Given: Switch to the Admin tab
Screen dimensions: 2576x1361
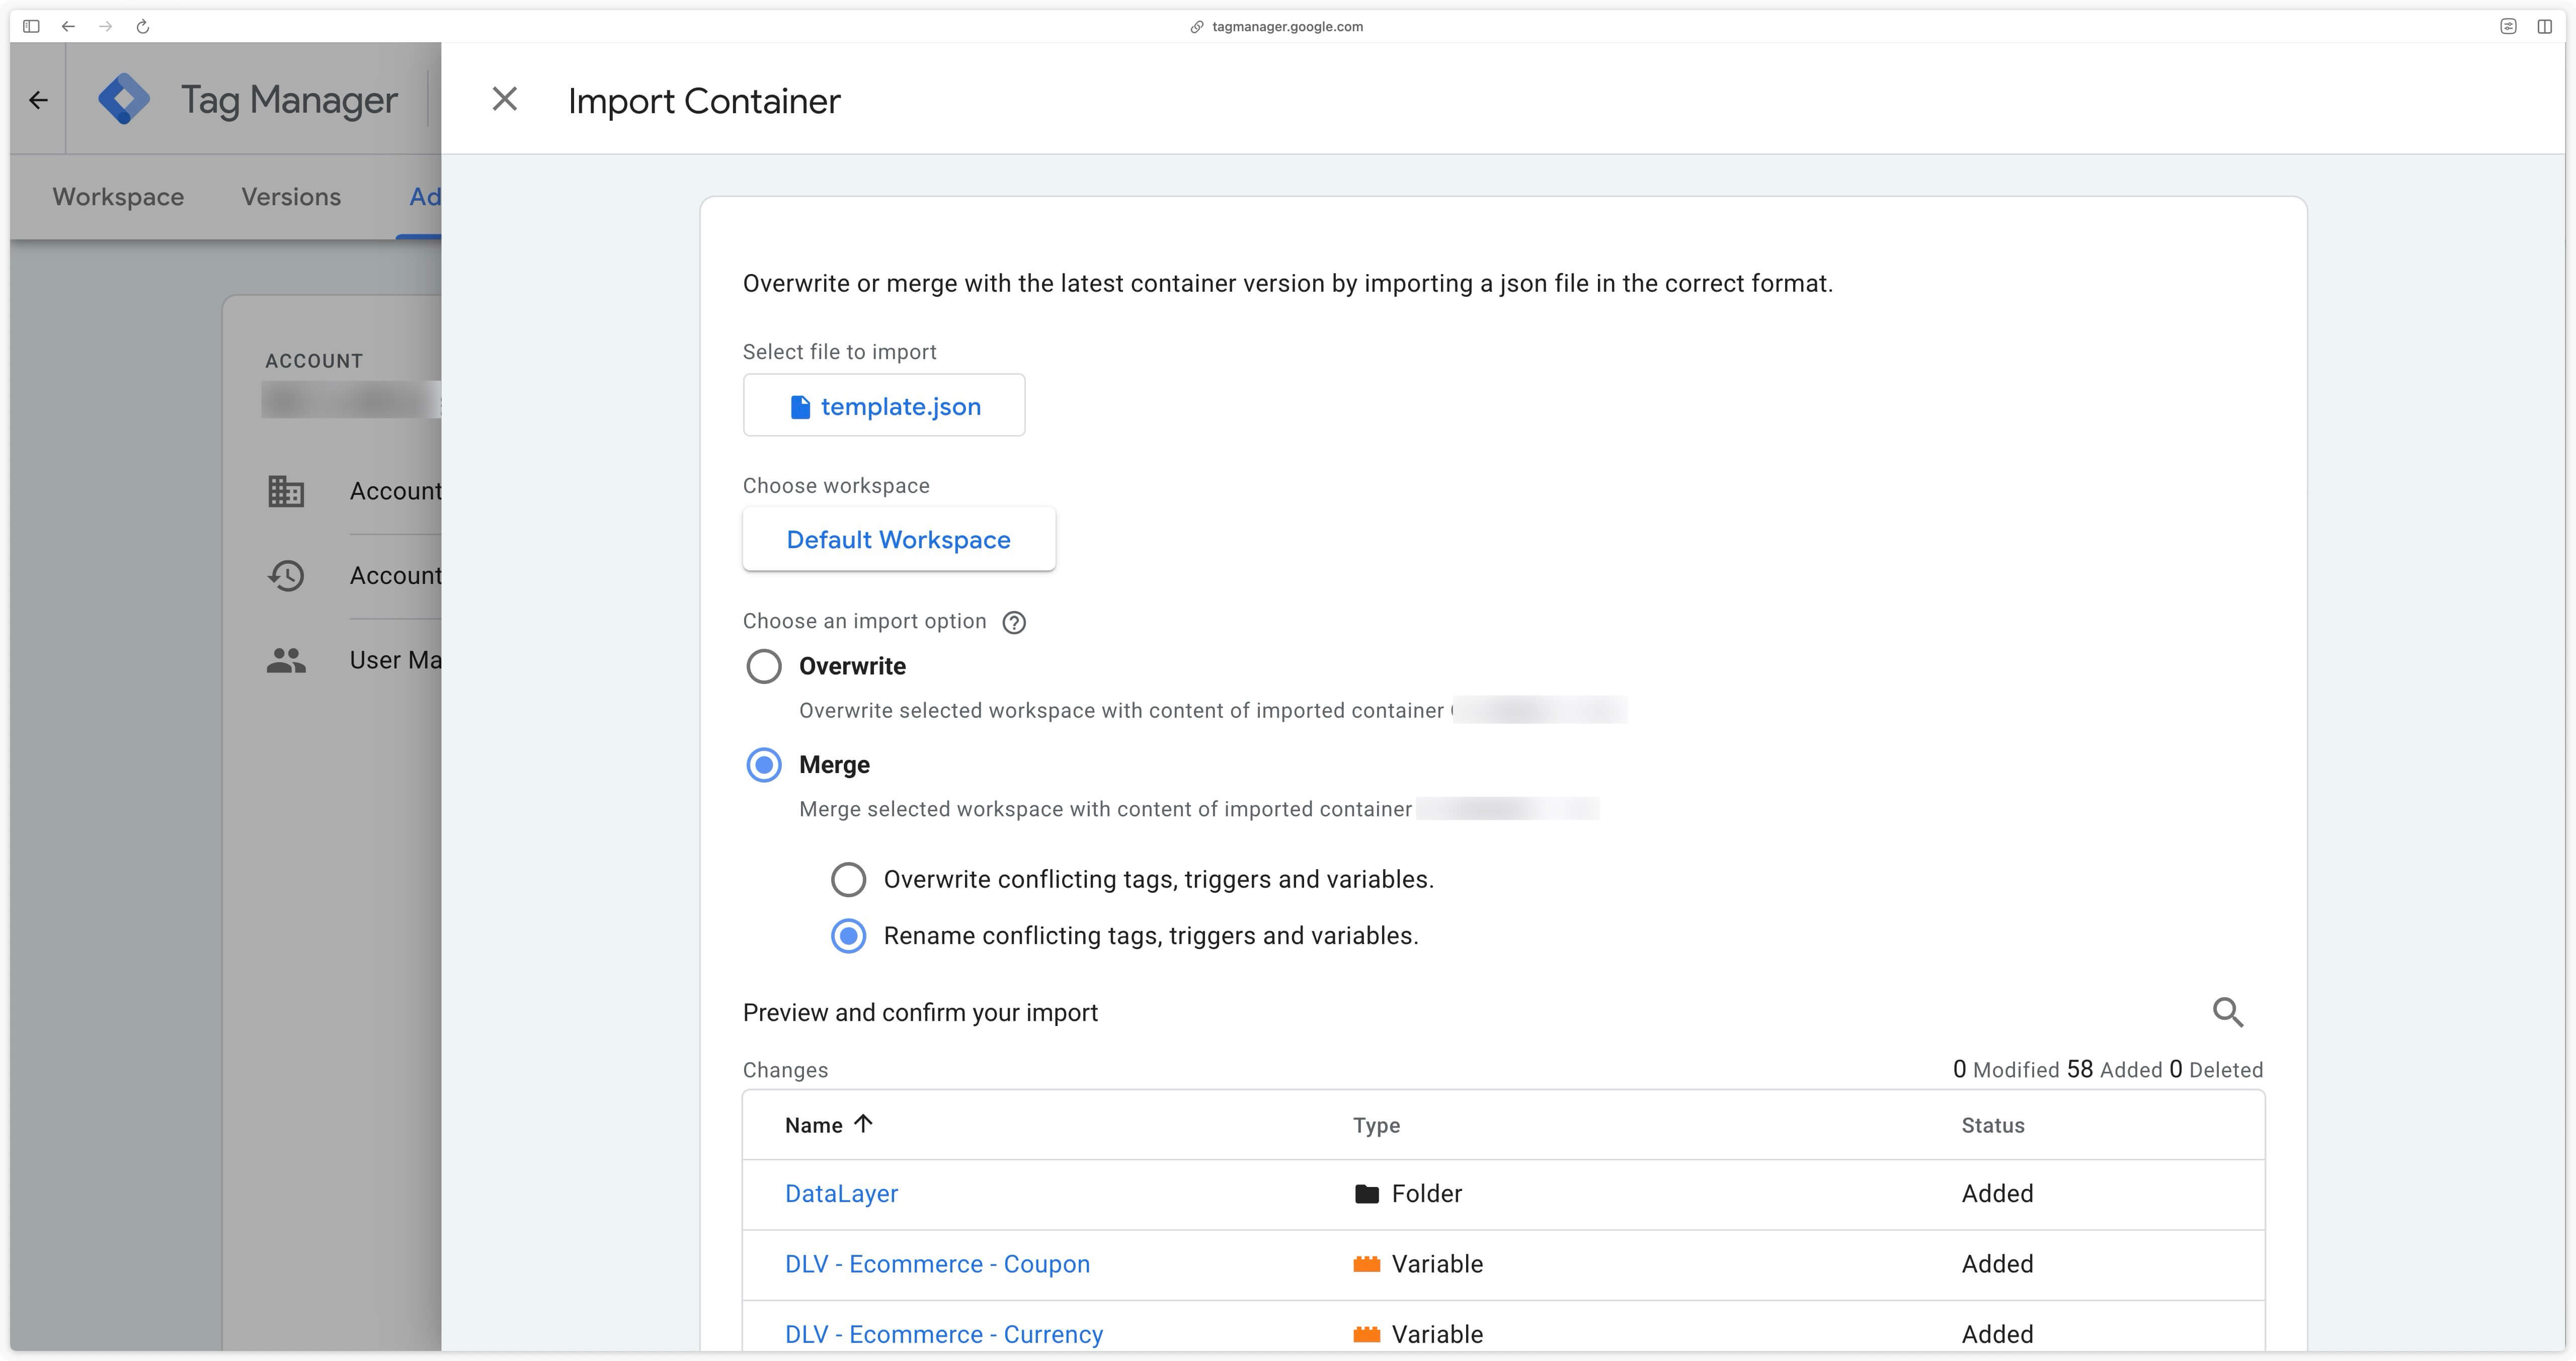Looking at the screenshot, I should coord(425,197).
